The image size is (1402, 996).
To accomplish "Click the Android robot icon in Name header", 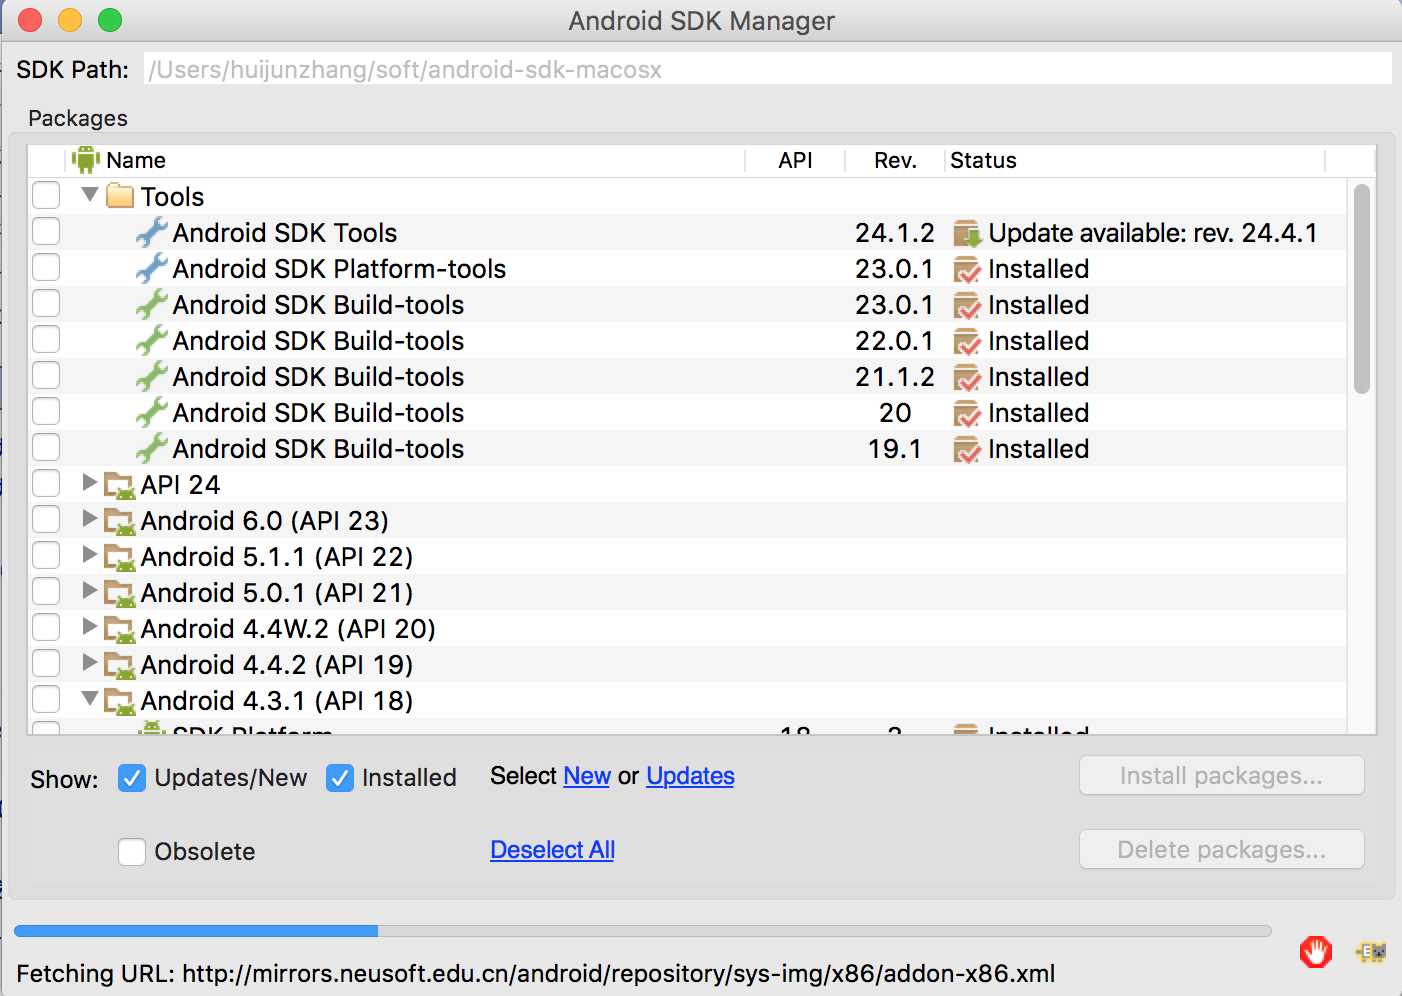I will (x=86, y=160).
